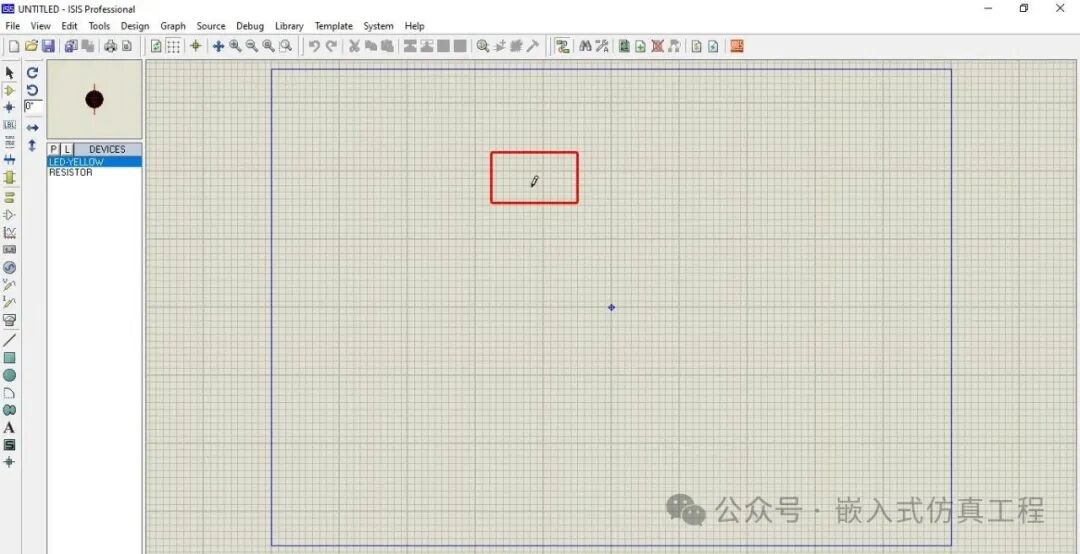Open the Debug menu
The height and width of the screenshot is (554, 1080).
coord(250,26)
